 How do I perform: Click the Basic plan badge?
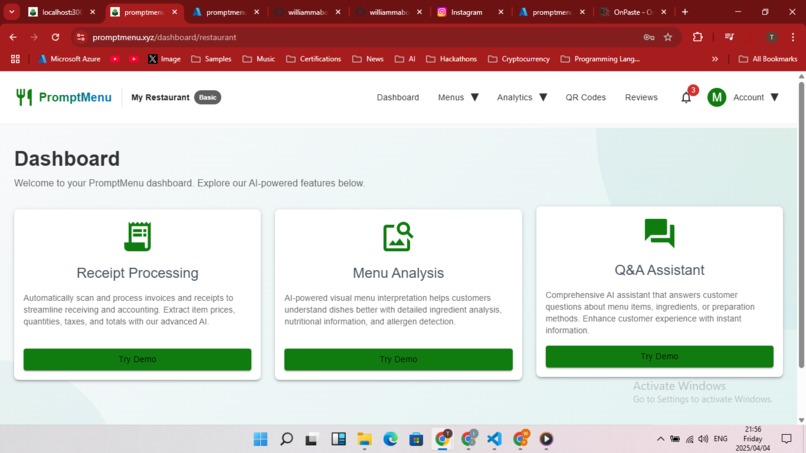click(208, 97)
